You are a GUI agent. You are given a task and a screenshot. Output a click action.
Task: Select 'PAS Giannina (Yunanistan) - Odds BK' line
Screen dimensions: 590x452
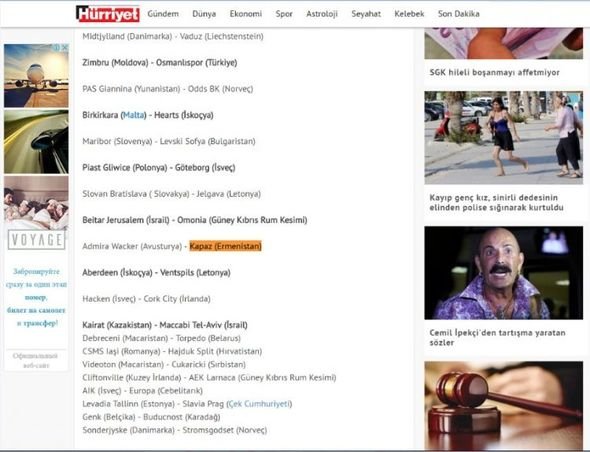coord(168,89)
